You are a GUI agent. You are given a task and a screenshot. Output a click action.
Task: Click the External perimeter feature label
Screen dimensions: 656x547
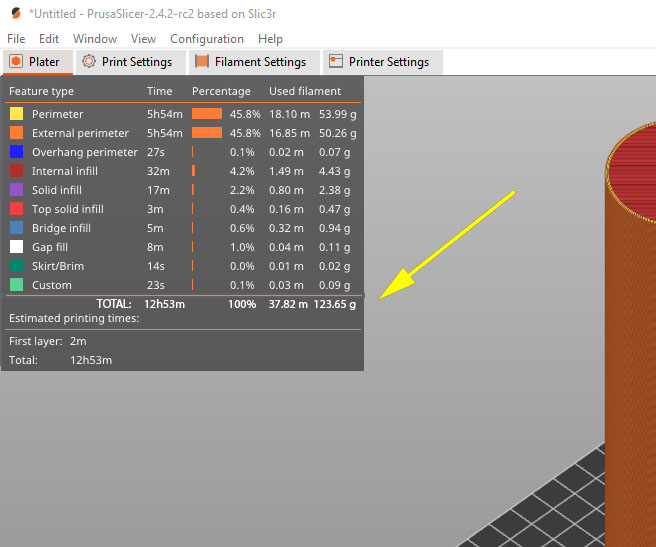tap(80, 133)
